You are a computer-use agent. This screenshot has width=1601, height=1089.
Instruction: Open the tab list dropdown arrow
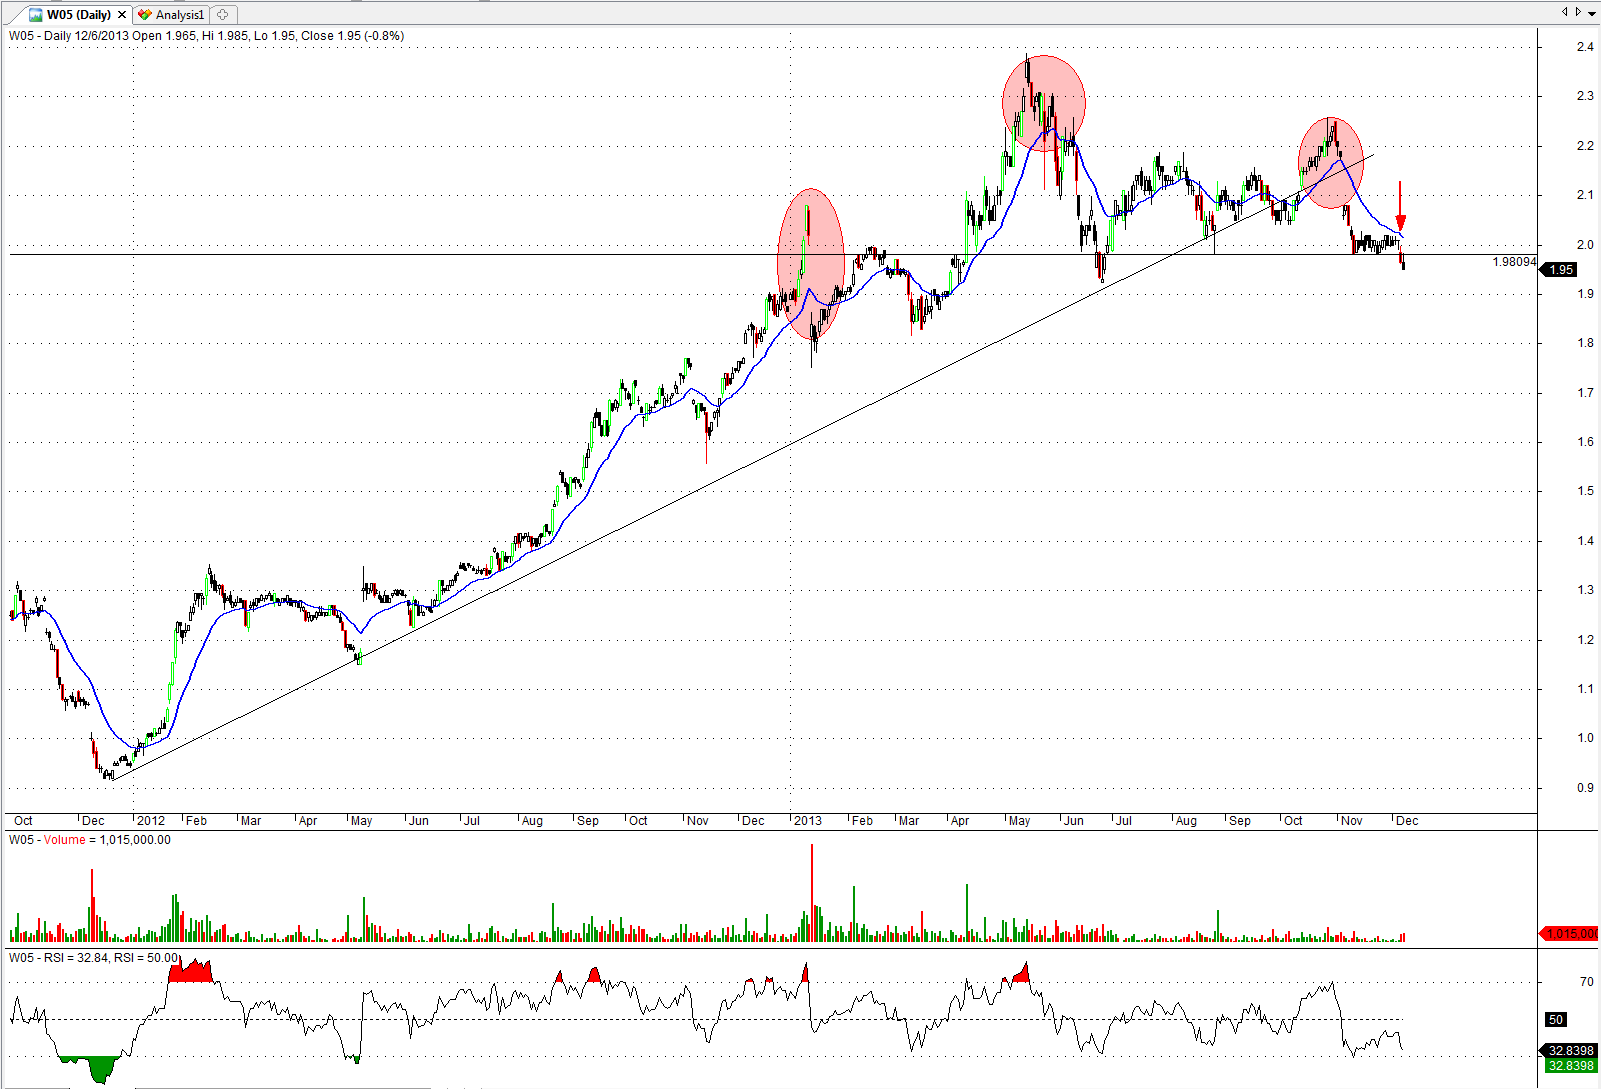coord(1591,12)
